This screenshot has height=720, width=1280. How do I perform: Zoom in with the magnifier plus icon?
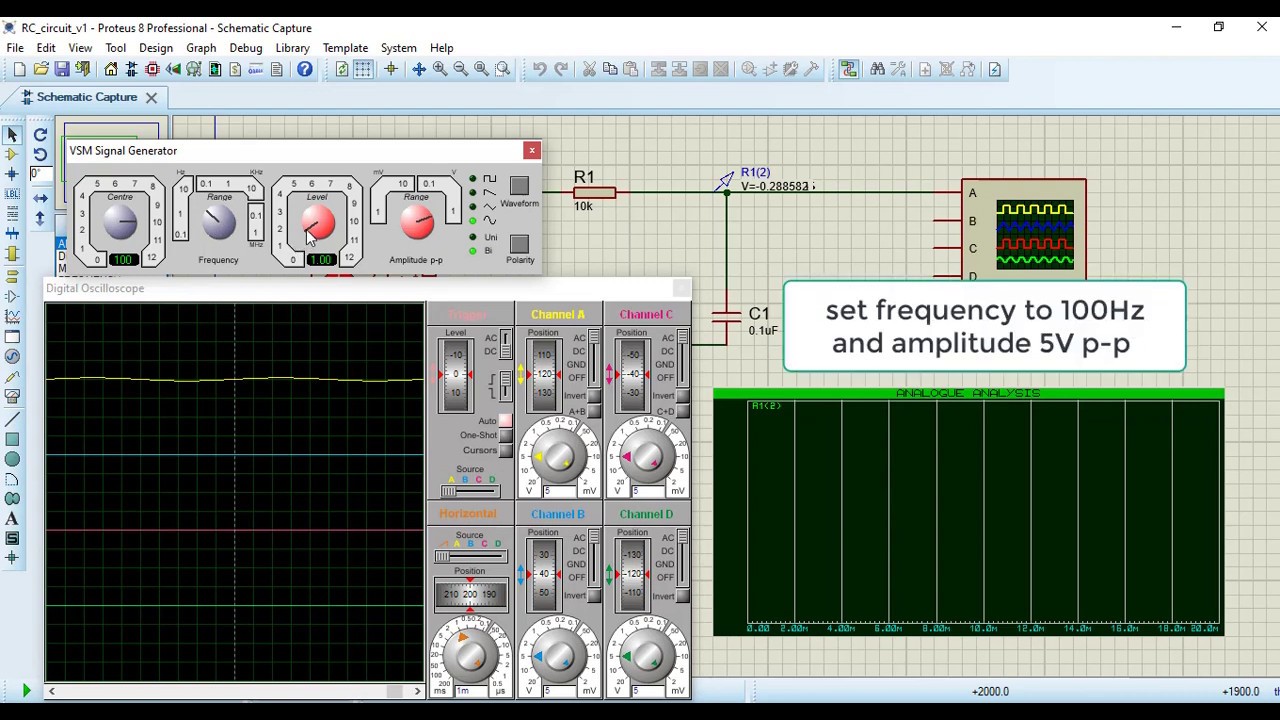(440, 69)
